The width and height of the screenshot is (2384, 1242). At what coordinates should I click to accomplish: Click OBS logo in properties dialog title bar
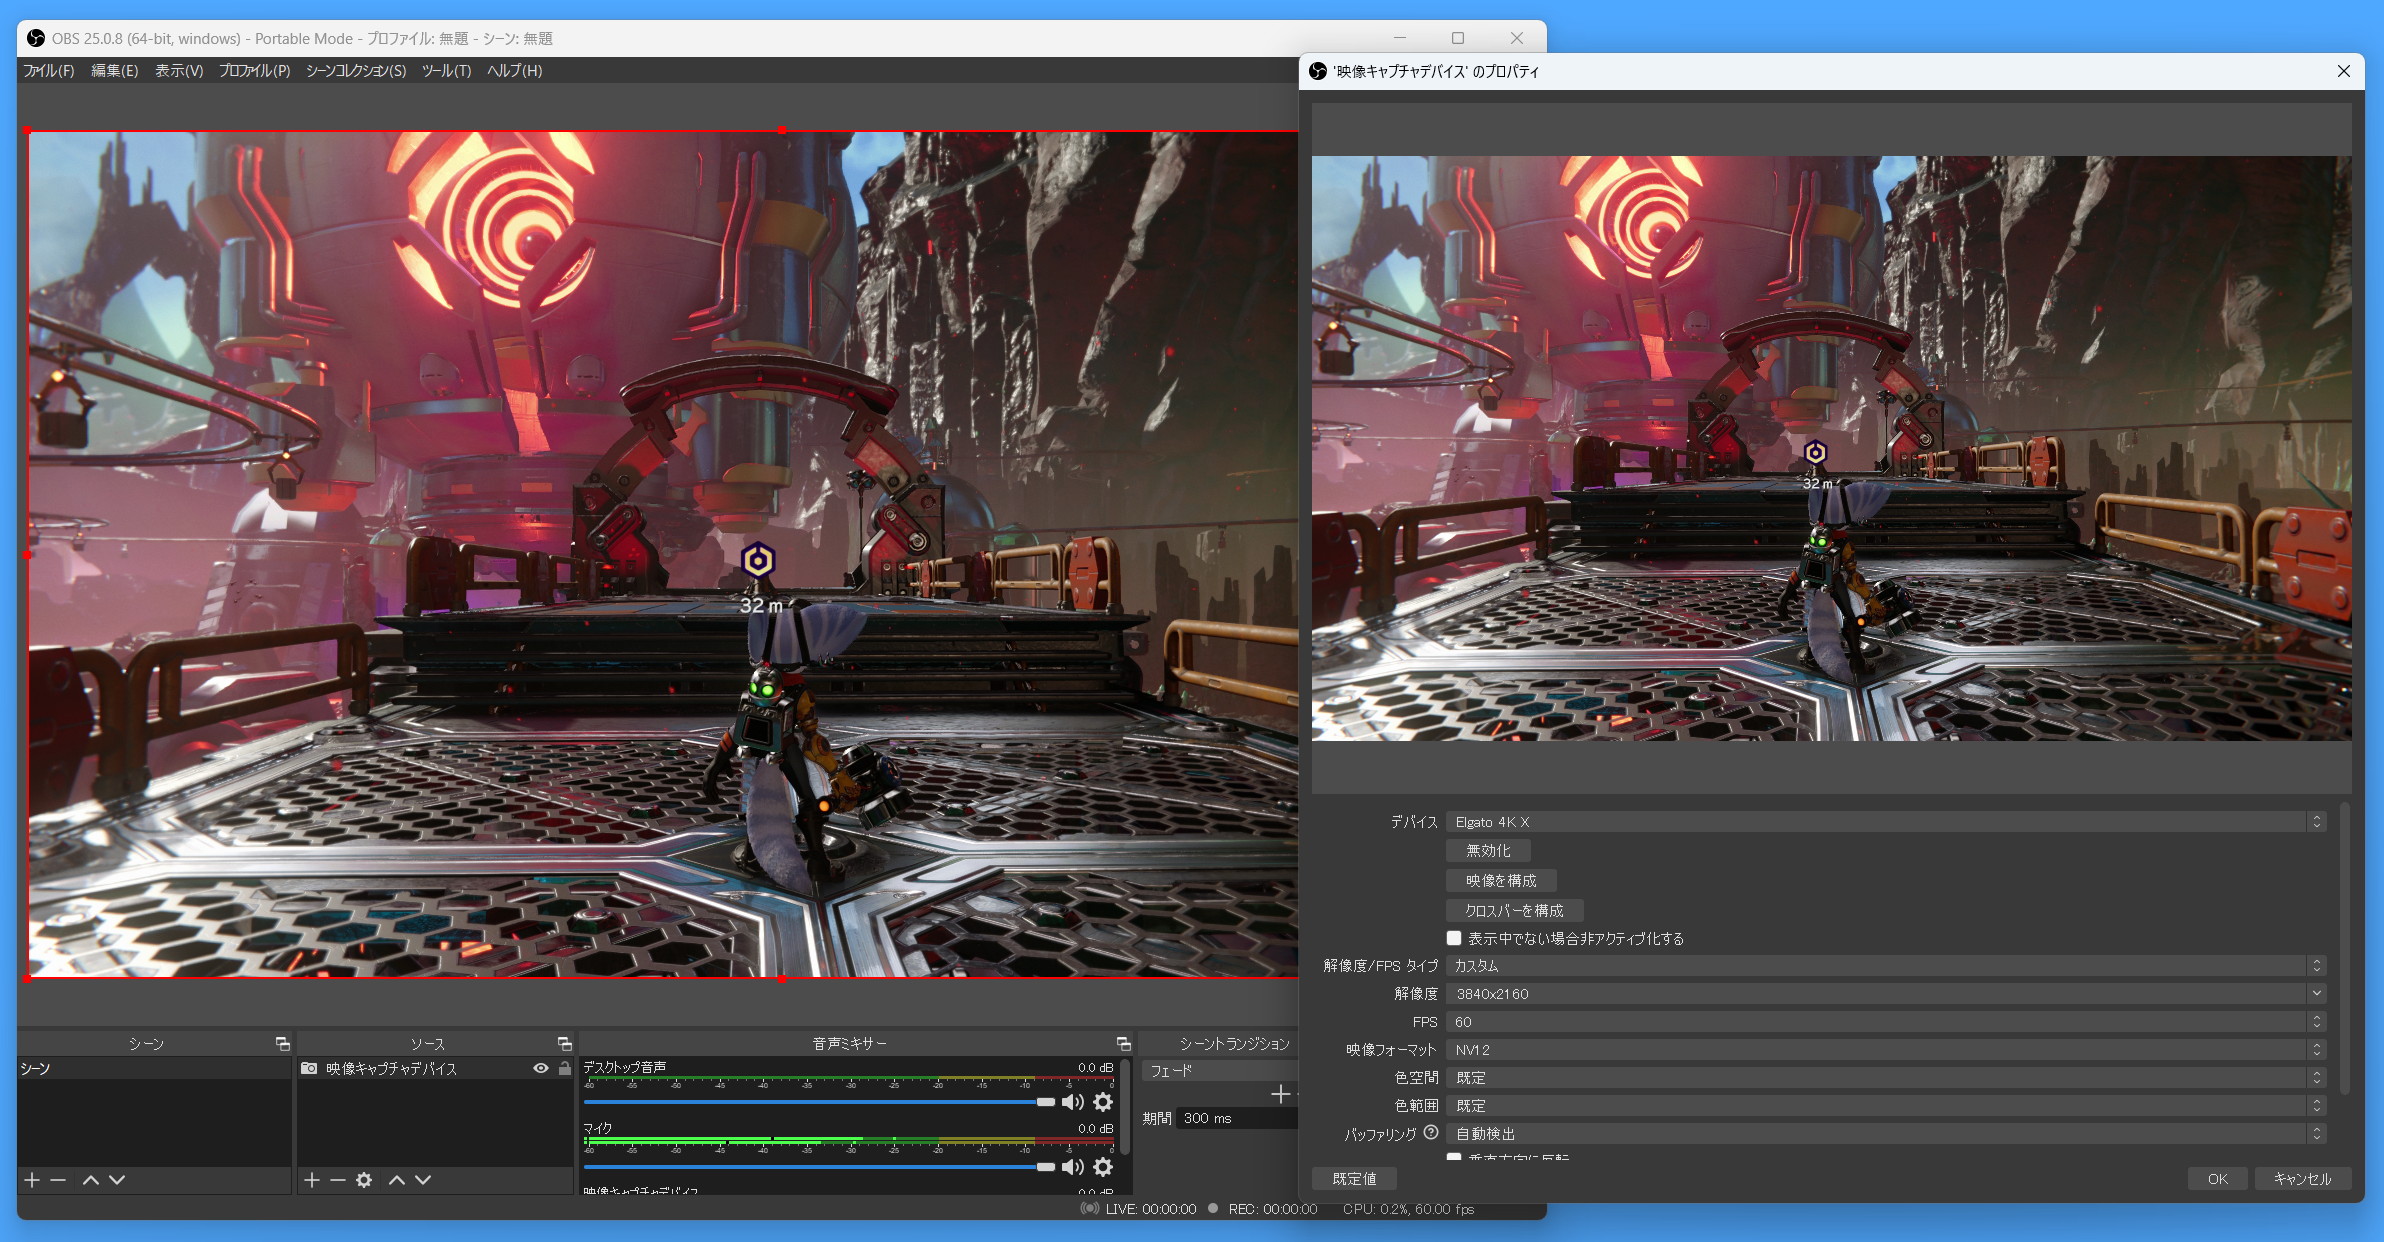[1318, 71]
